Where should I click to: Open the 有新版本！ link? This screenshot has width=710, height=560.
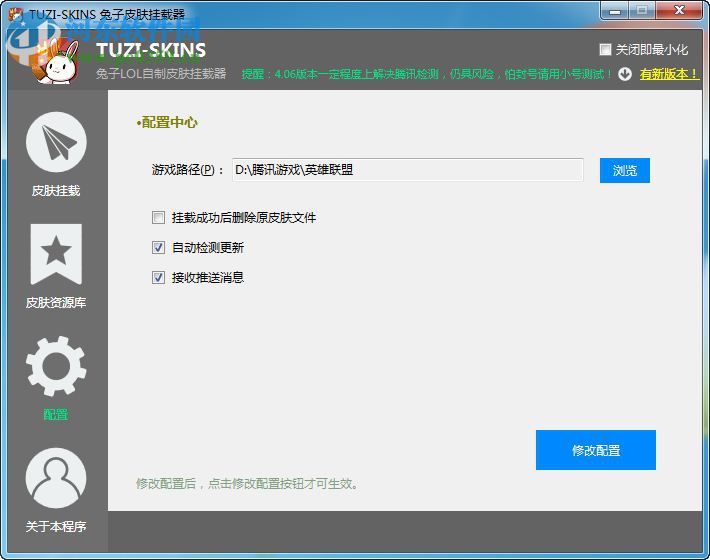(668, 74)
